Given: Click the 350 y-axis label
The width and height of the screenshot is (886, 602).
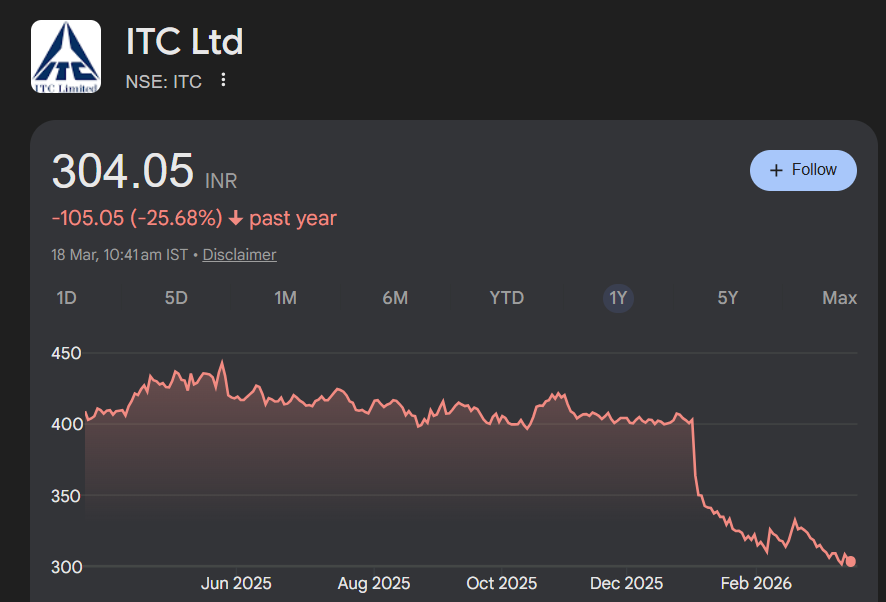Looking at the screenshot, I should [66, 496].
